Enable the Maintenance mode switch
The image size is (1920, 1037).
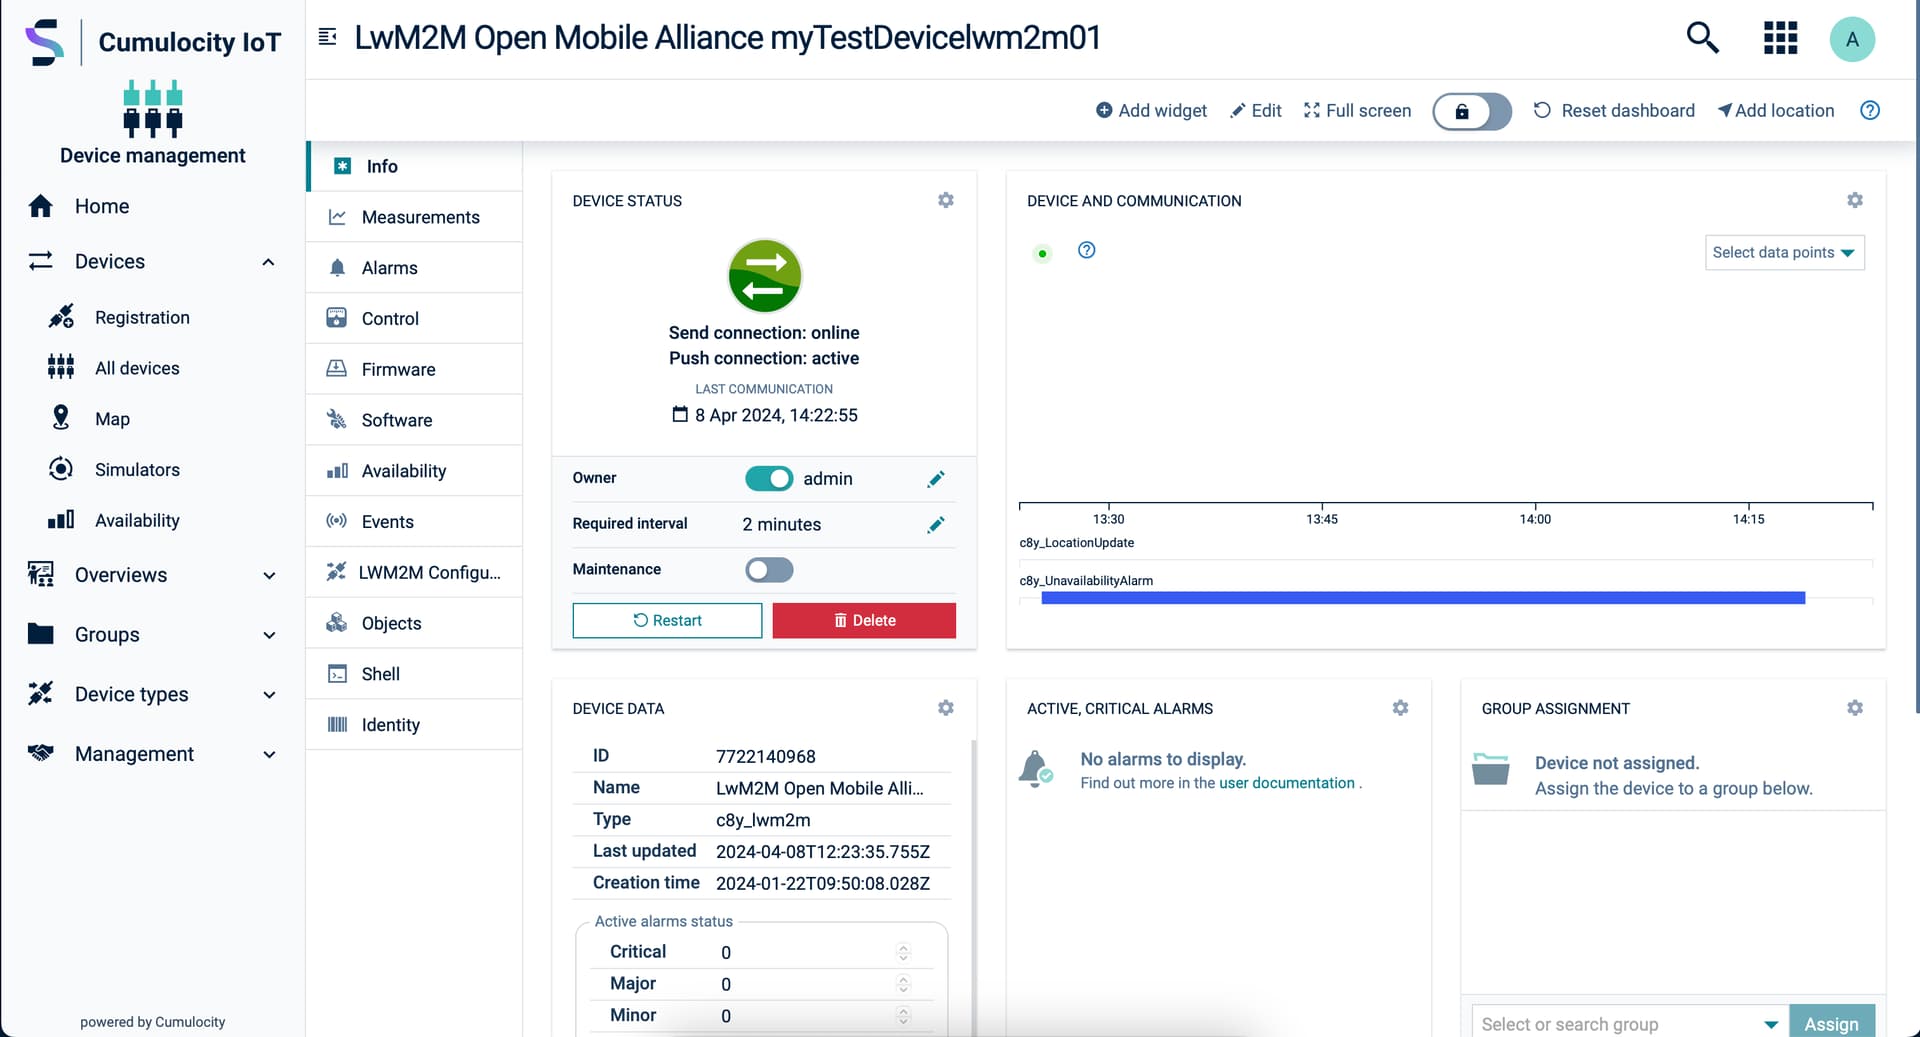pyautogui.click(x=769, y=570)
